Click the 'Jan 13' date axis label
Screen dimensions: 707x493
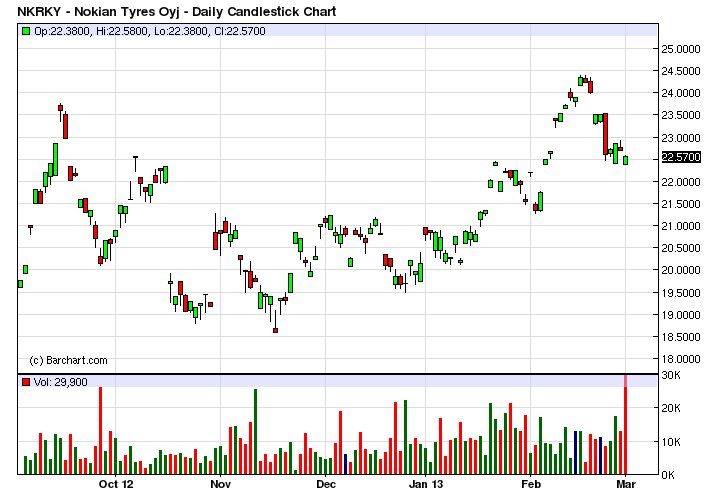426,484
